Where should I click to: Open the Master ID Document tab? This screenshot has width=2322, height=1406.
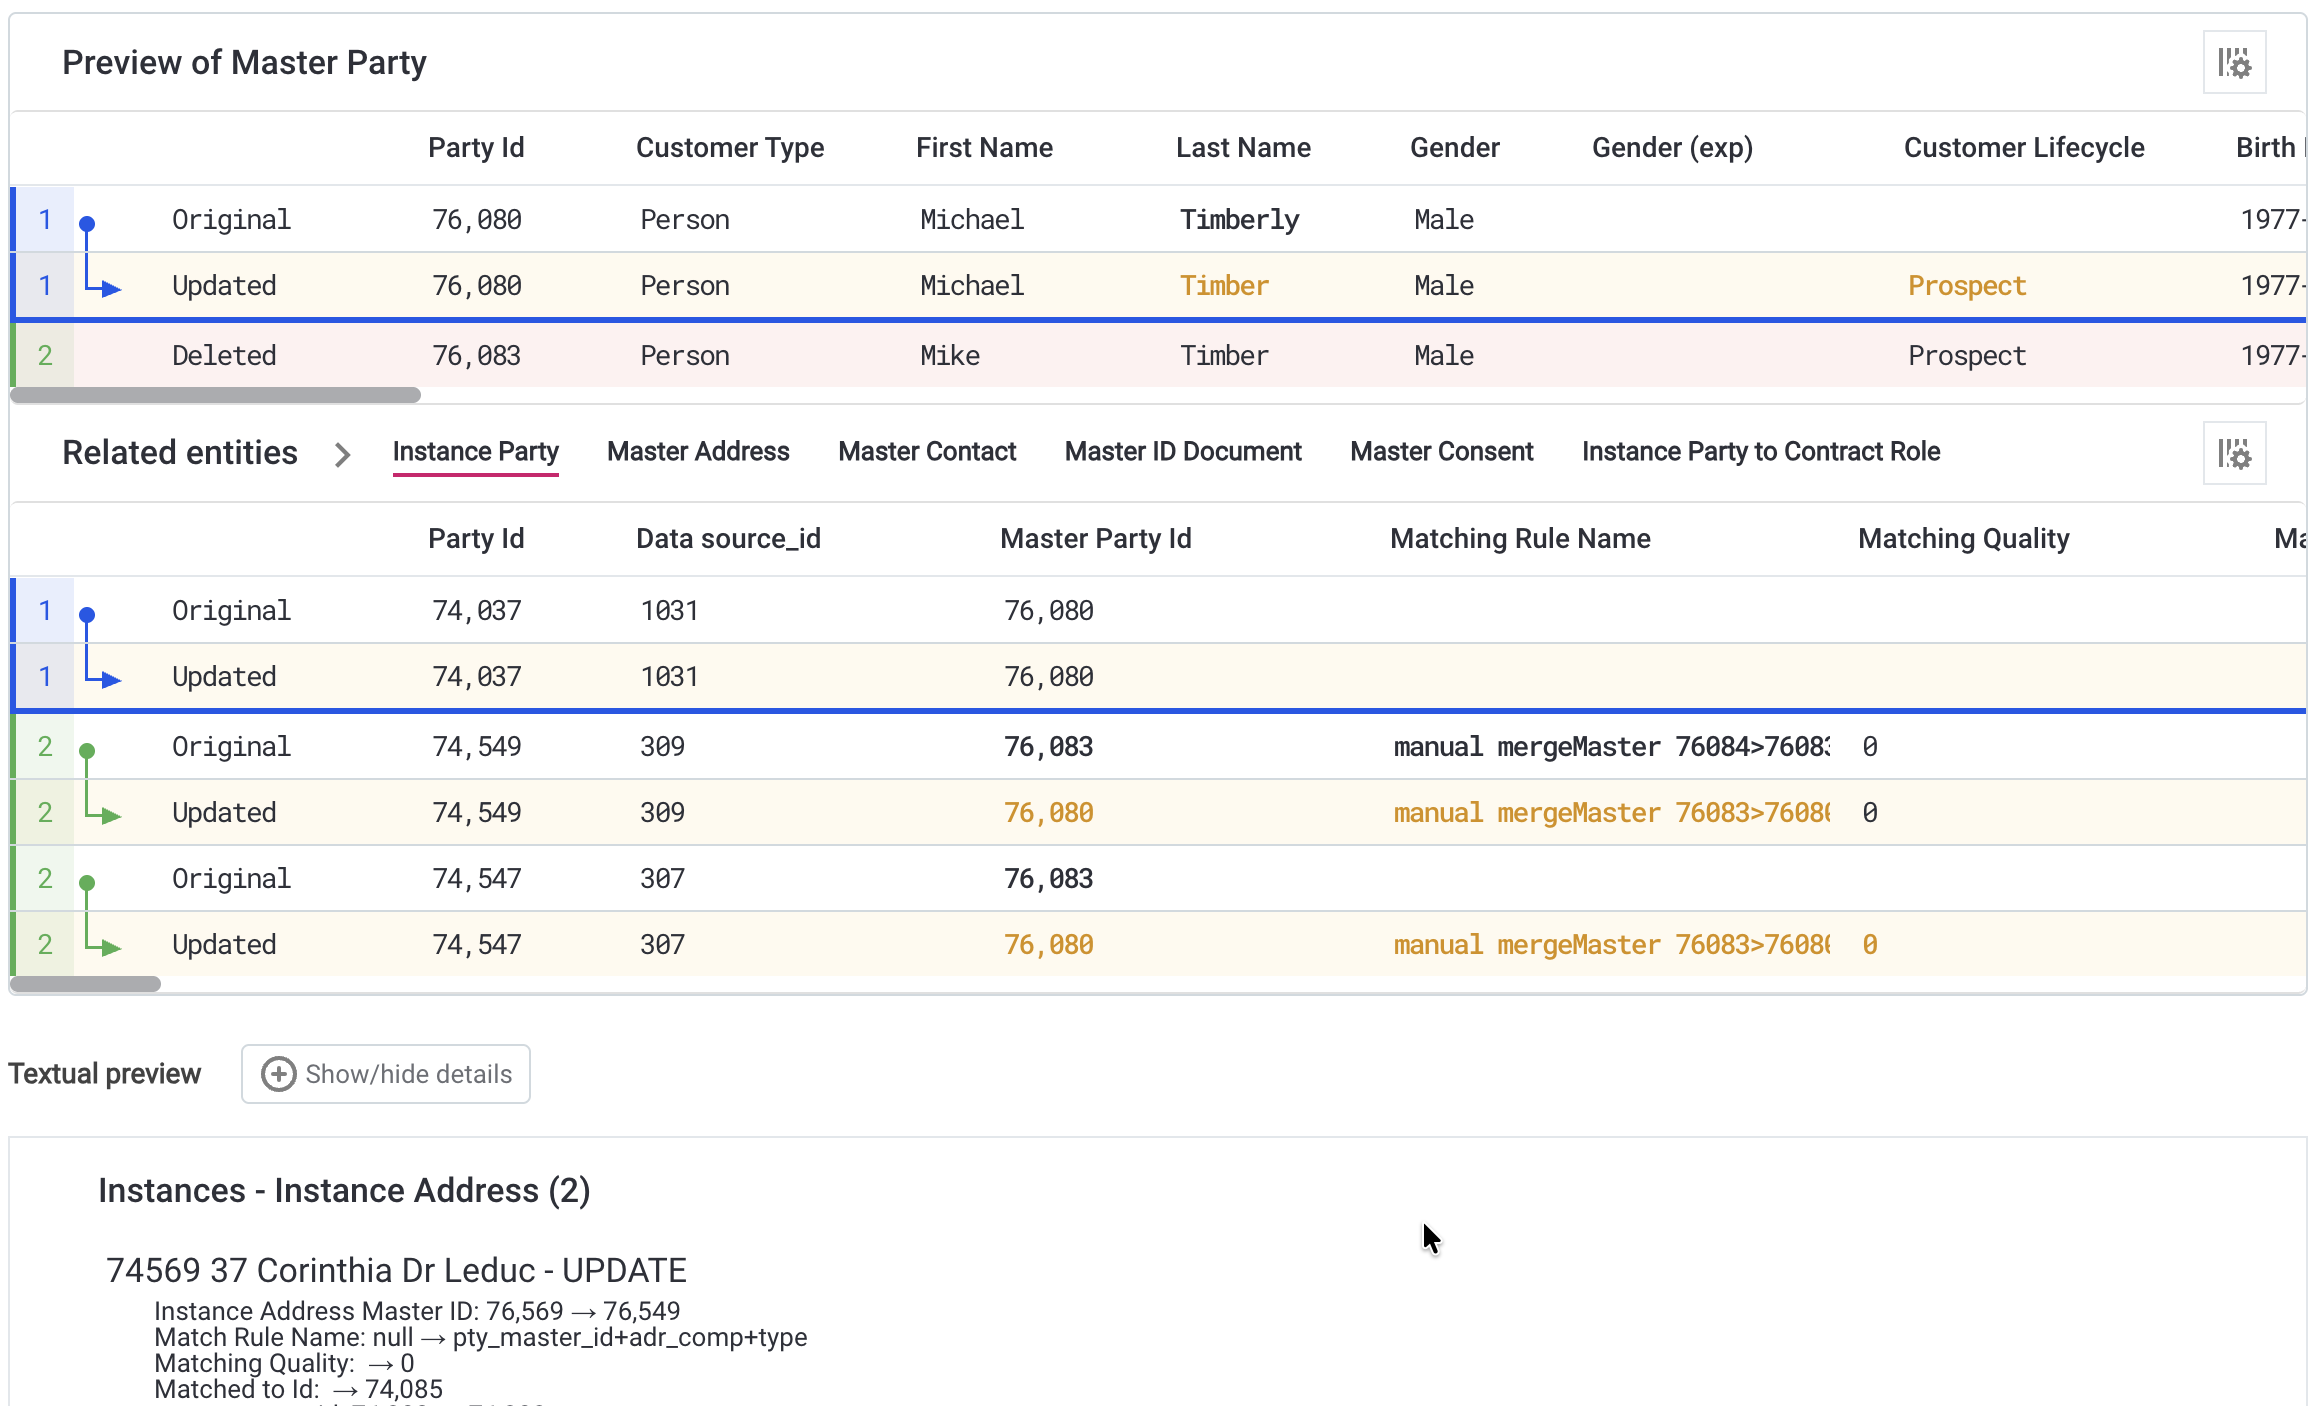click(x=1182, y=451)
